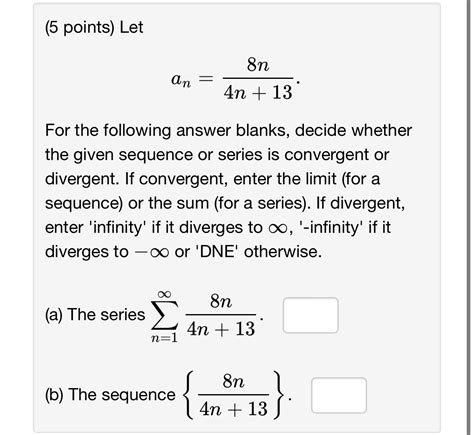Click the '(a) The series' label
Screen dimensions: 474x435
pos(95,315)
